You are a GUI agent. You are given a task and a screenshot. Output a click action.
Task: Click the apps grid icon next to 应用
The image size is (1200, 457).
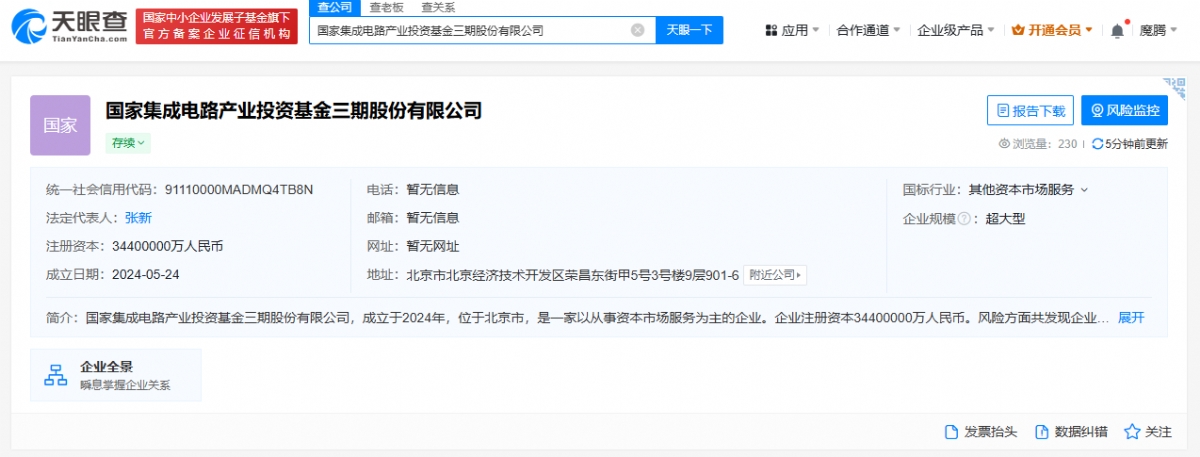(771, 31)
